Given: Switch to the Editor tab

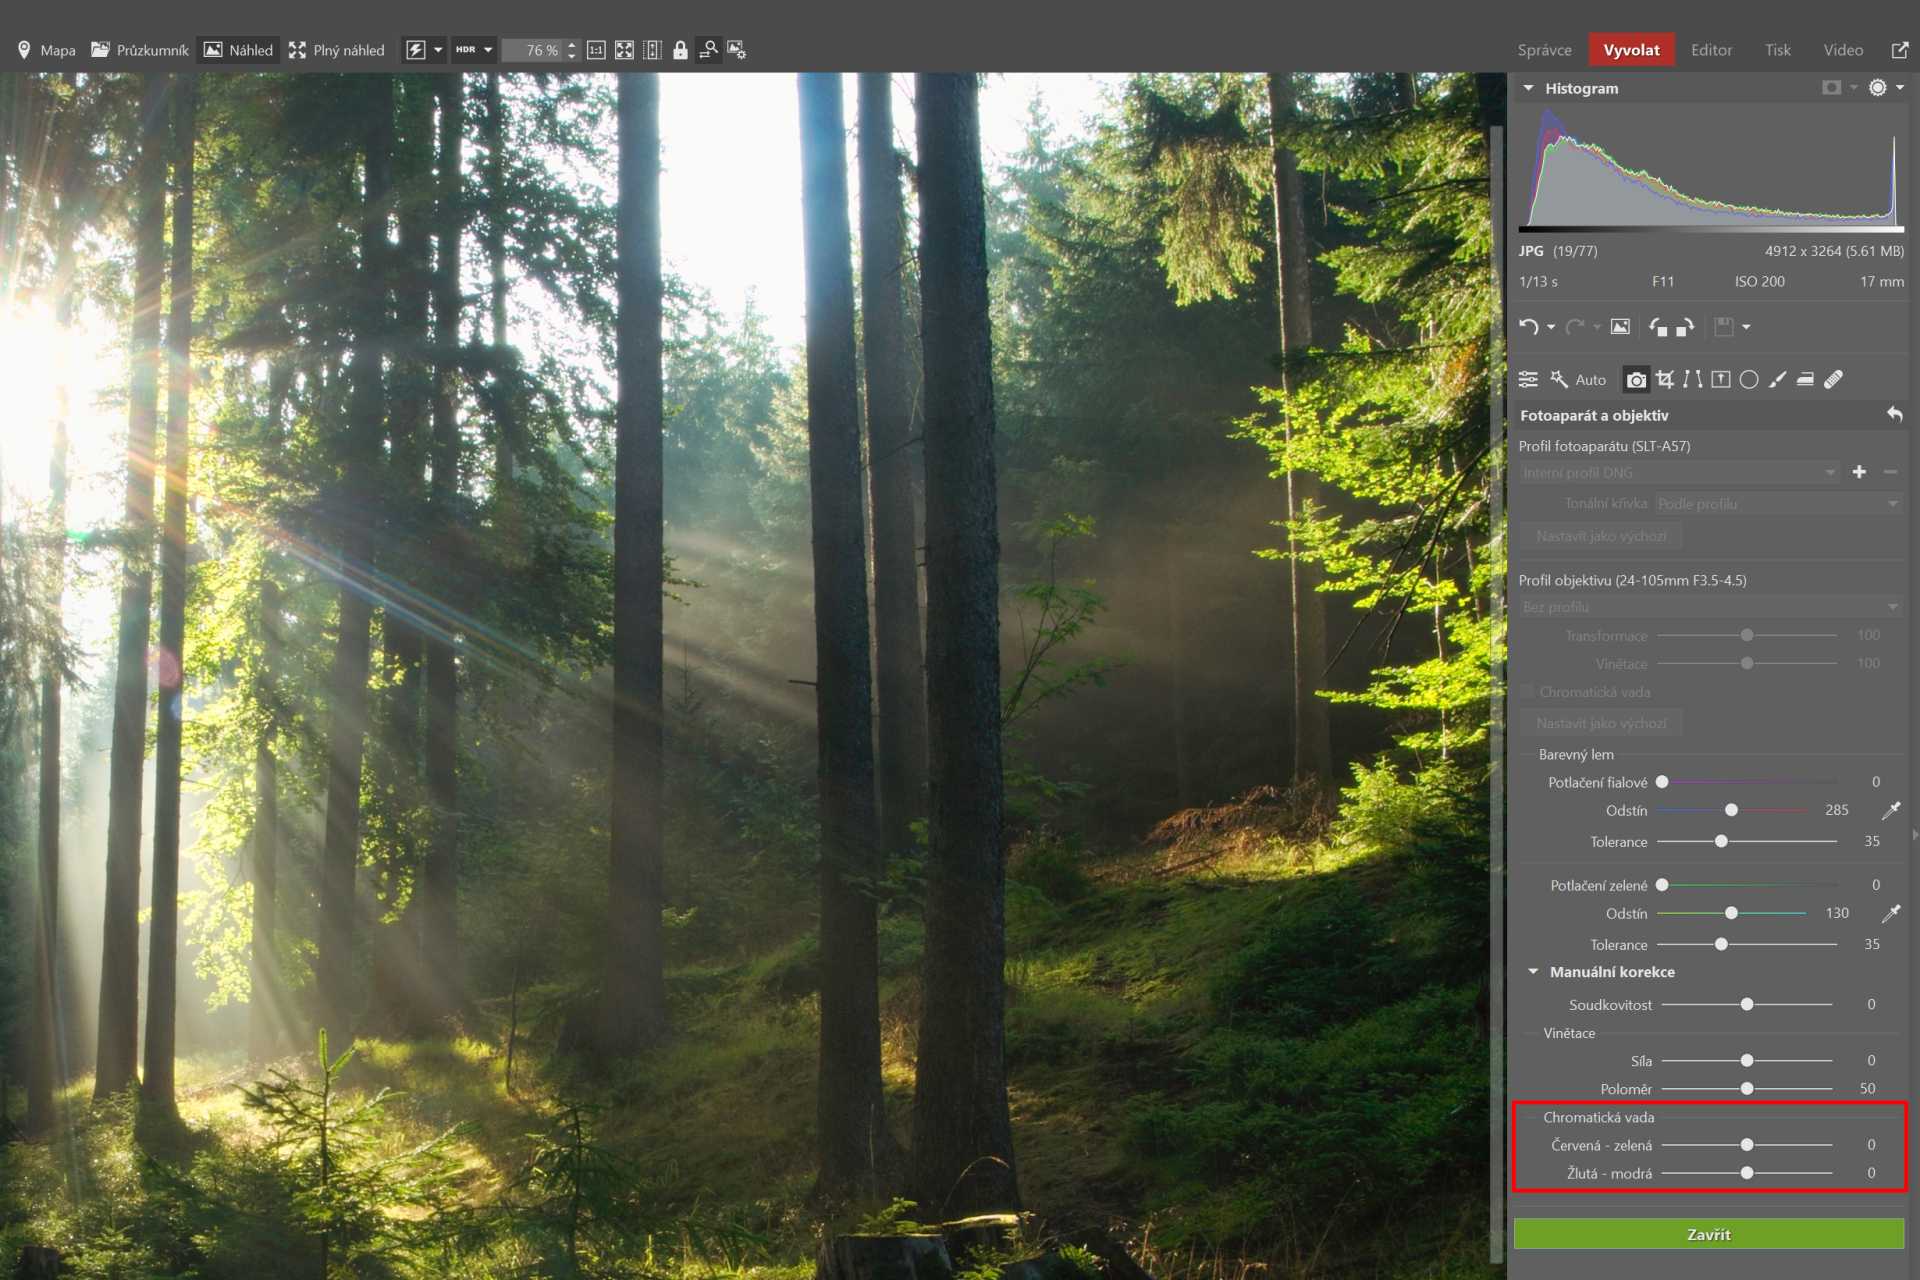Looking at the screenshot, I should click(x=1711, y=50).
